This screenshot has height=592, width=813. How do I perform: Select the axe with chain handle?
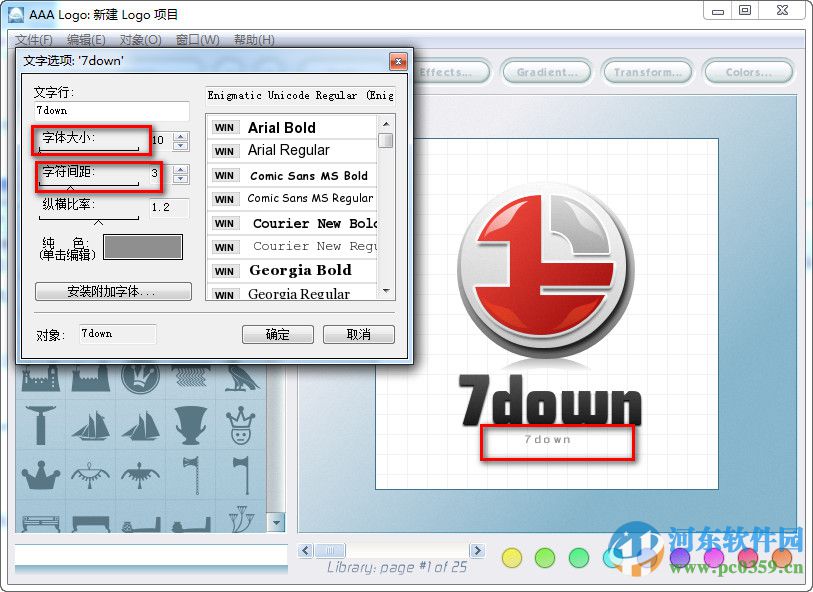click(192, 475)
